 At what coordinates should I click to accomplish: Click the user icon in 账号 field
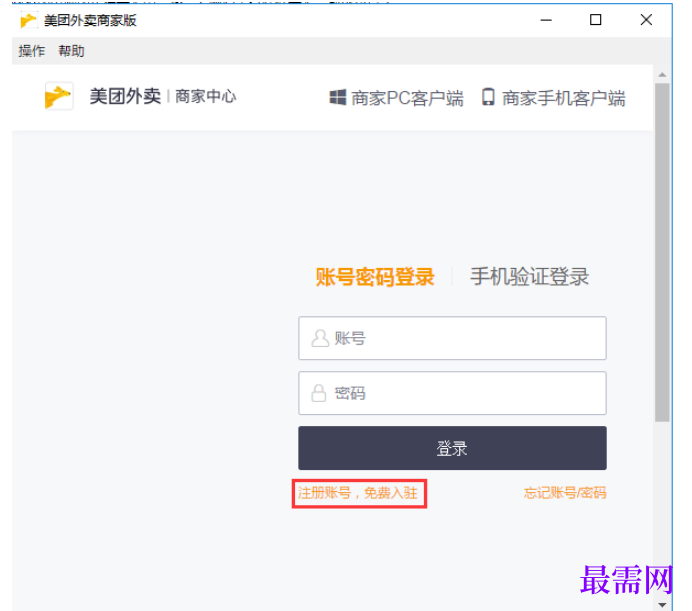pyautogui.click(x=320, y=338)
